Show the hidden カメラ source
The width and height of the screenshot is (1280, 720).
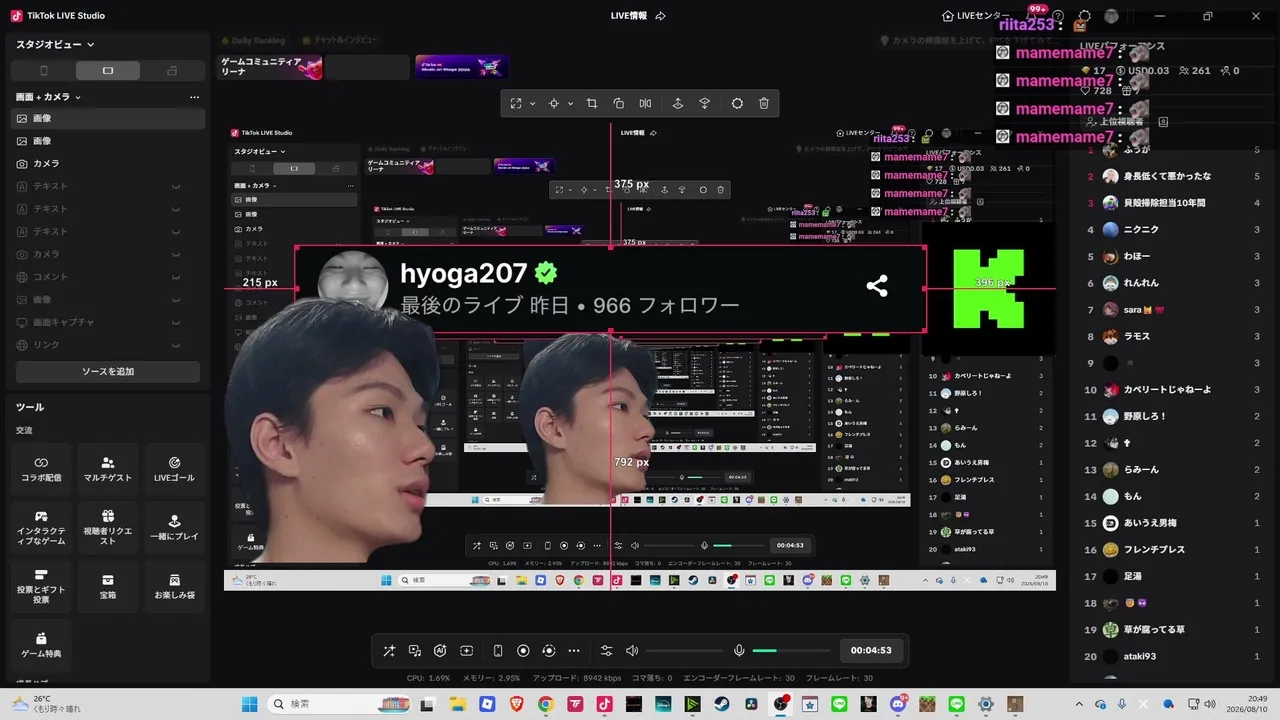tap(176, 254)
